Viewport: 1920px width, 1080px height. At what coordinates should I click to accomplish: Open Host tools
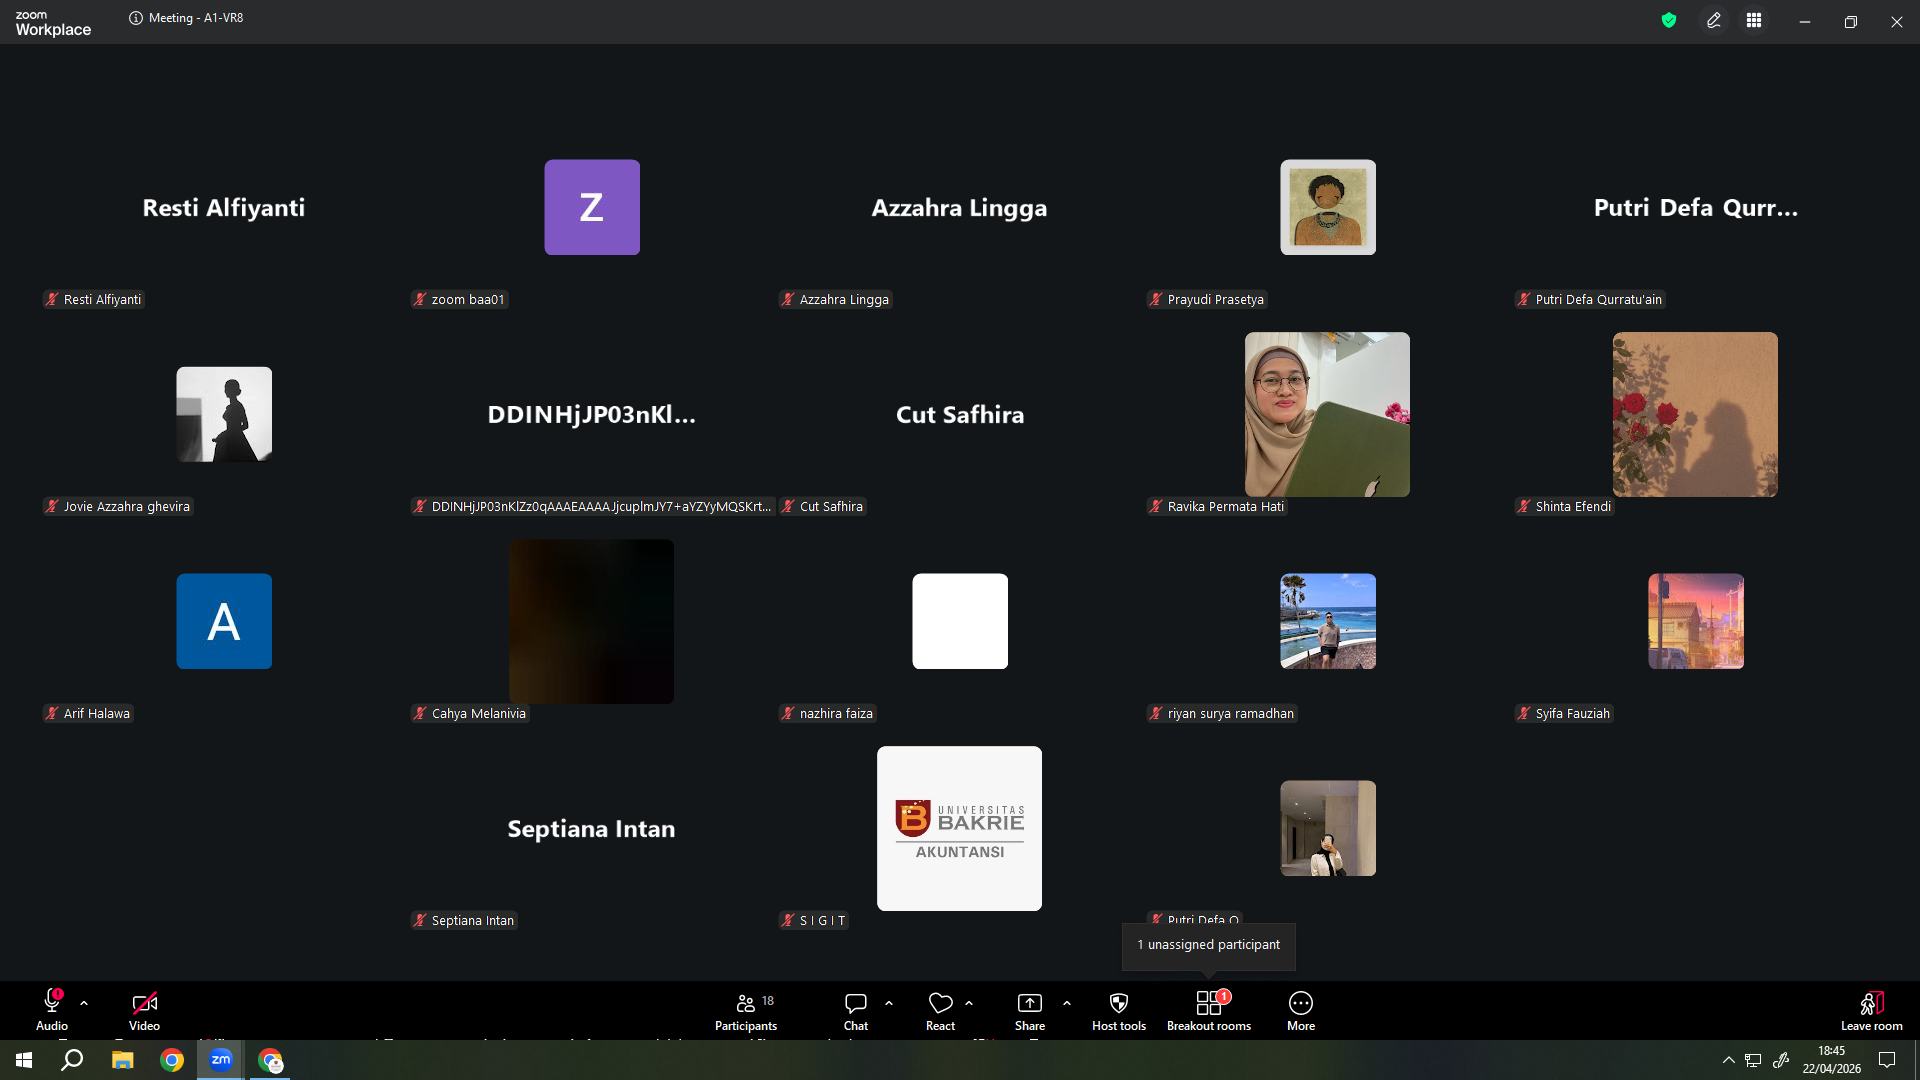[x=1119, y=1010]
